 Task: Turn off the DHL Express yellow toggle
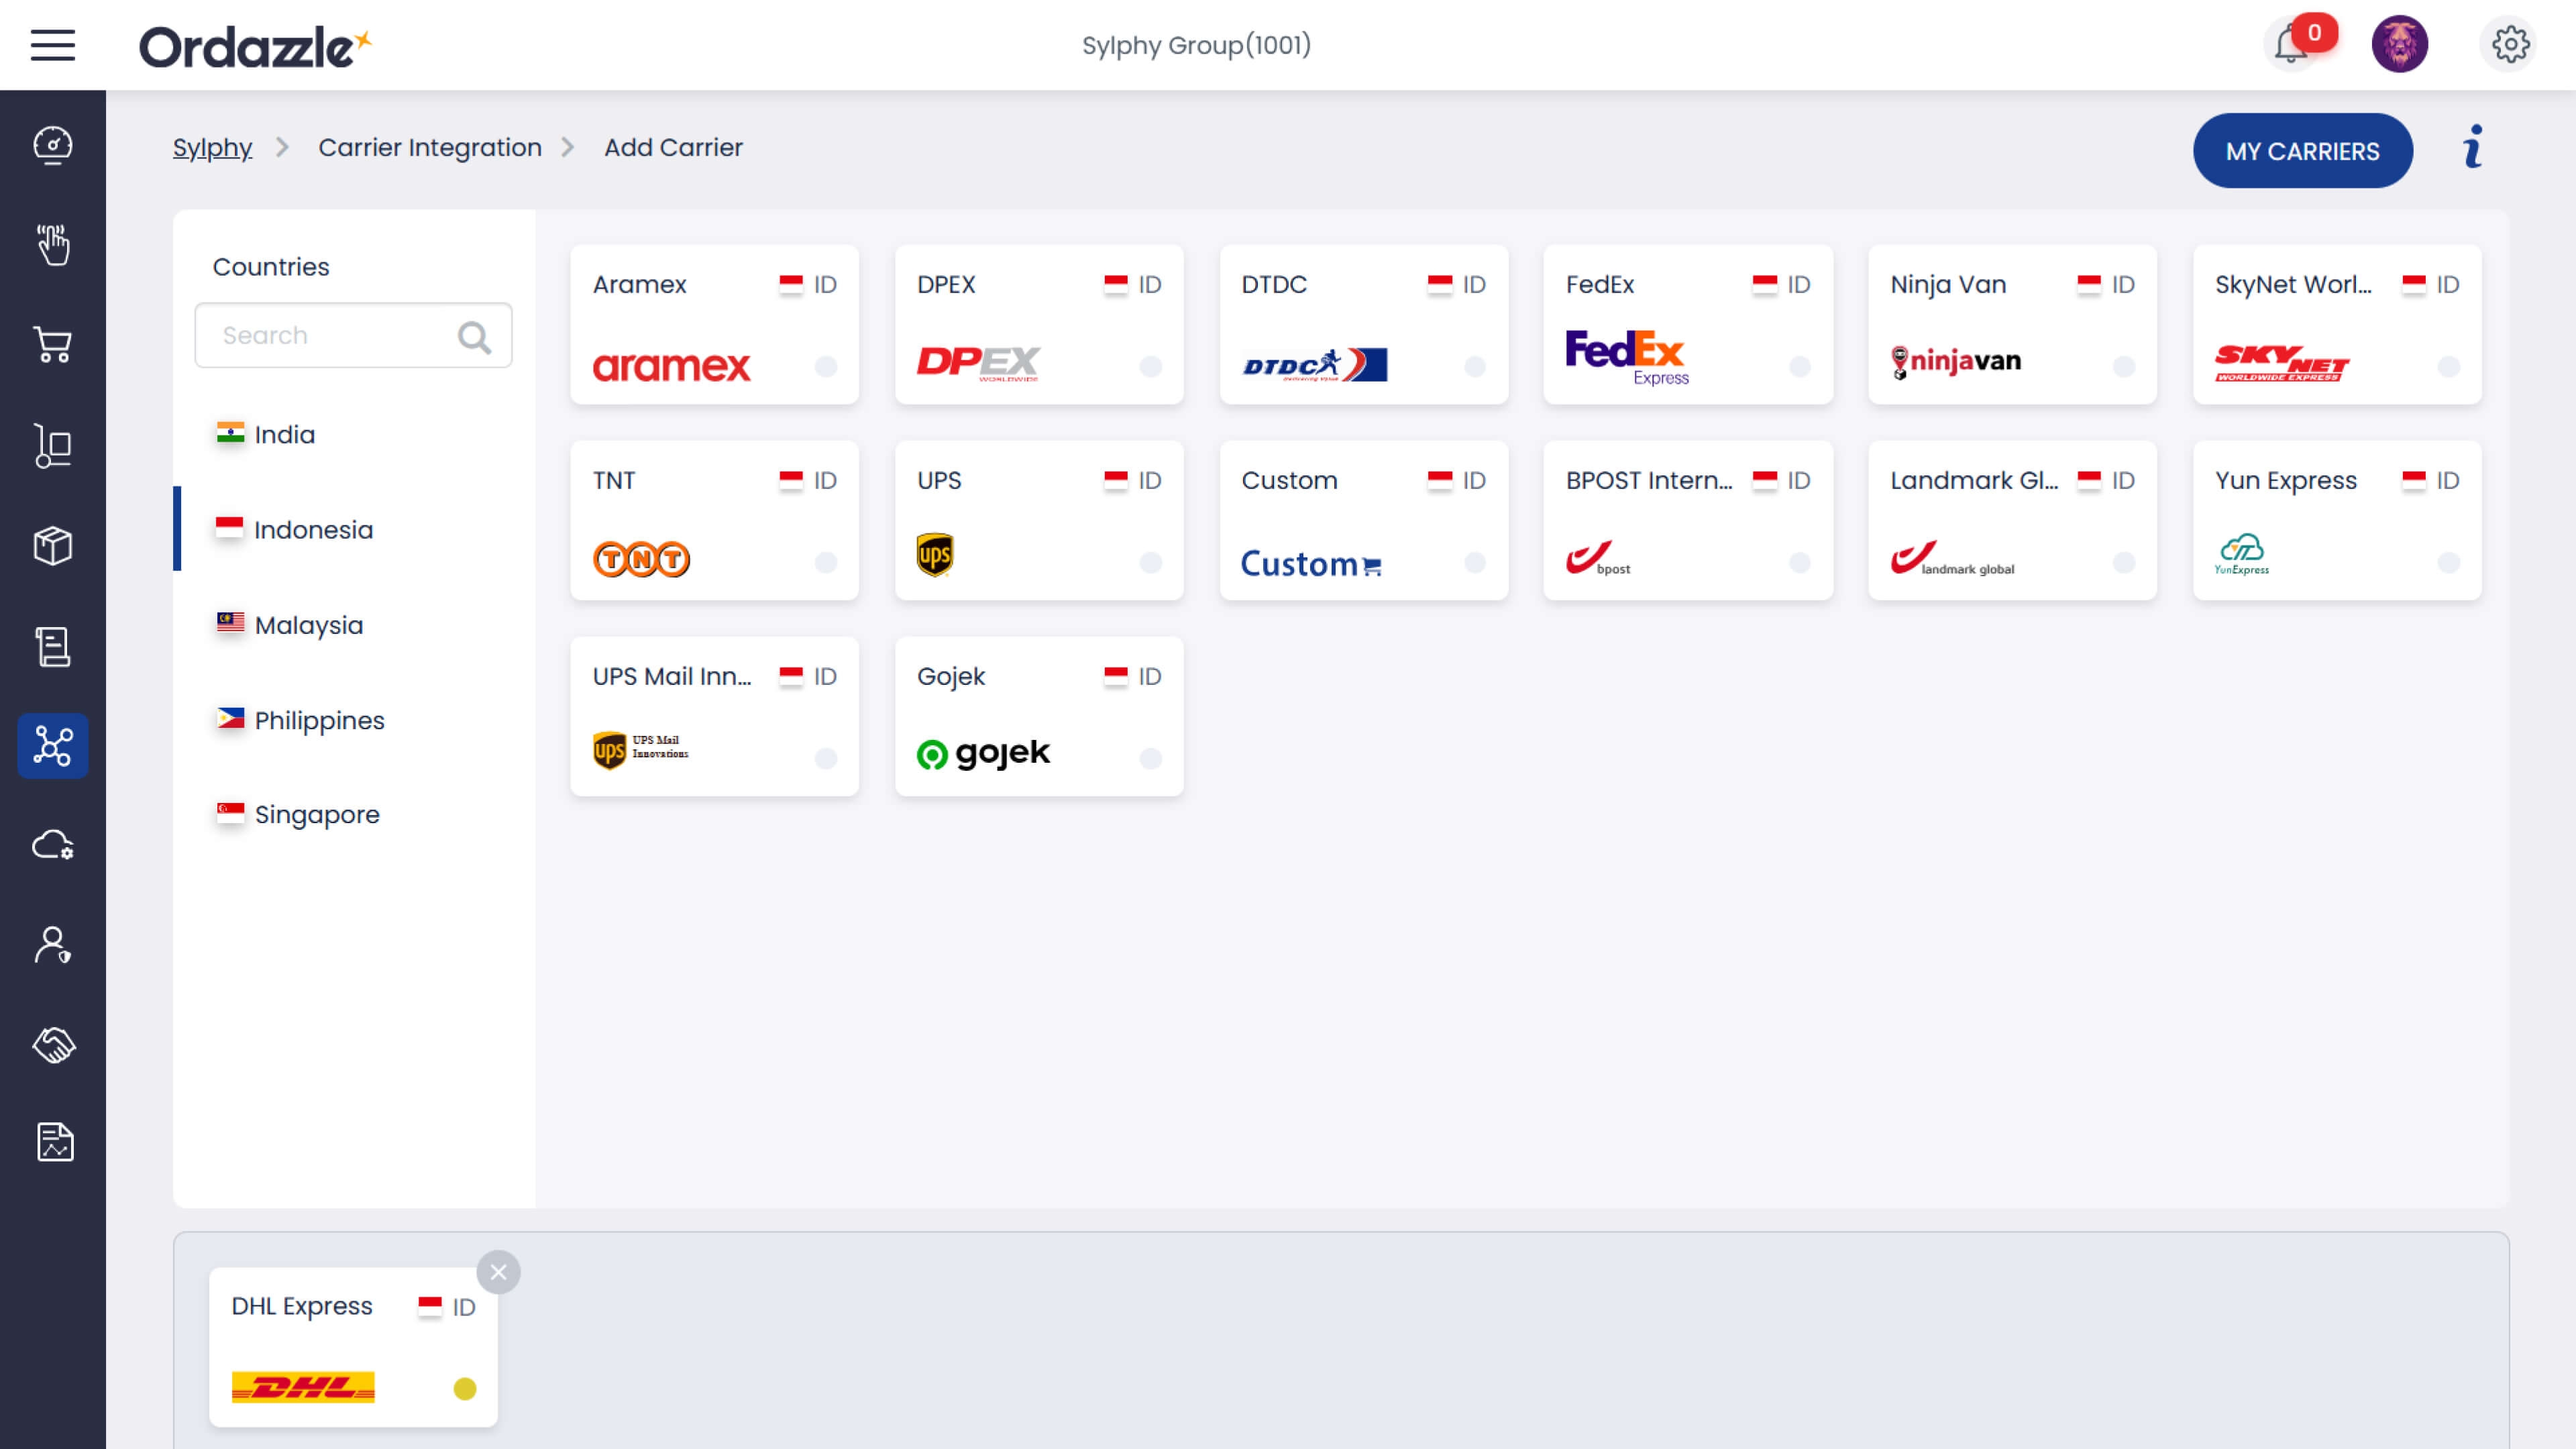point(464,1388)
